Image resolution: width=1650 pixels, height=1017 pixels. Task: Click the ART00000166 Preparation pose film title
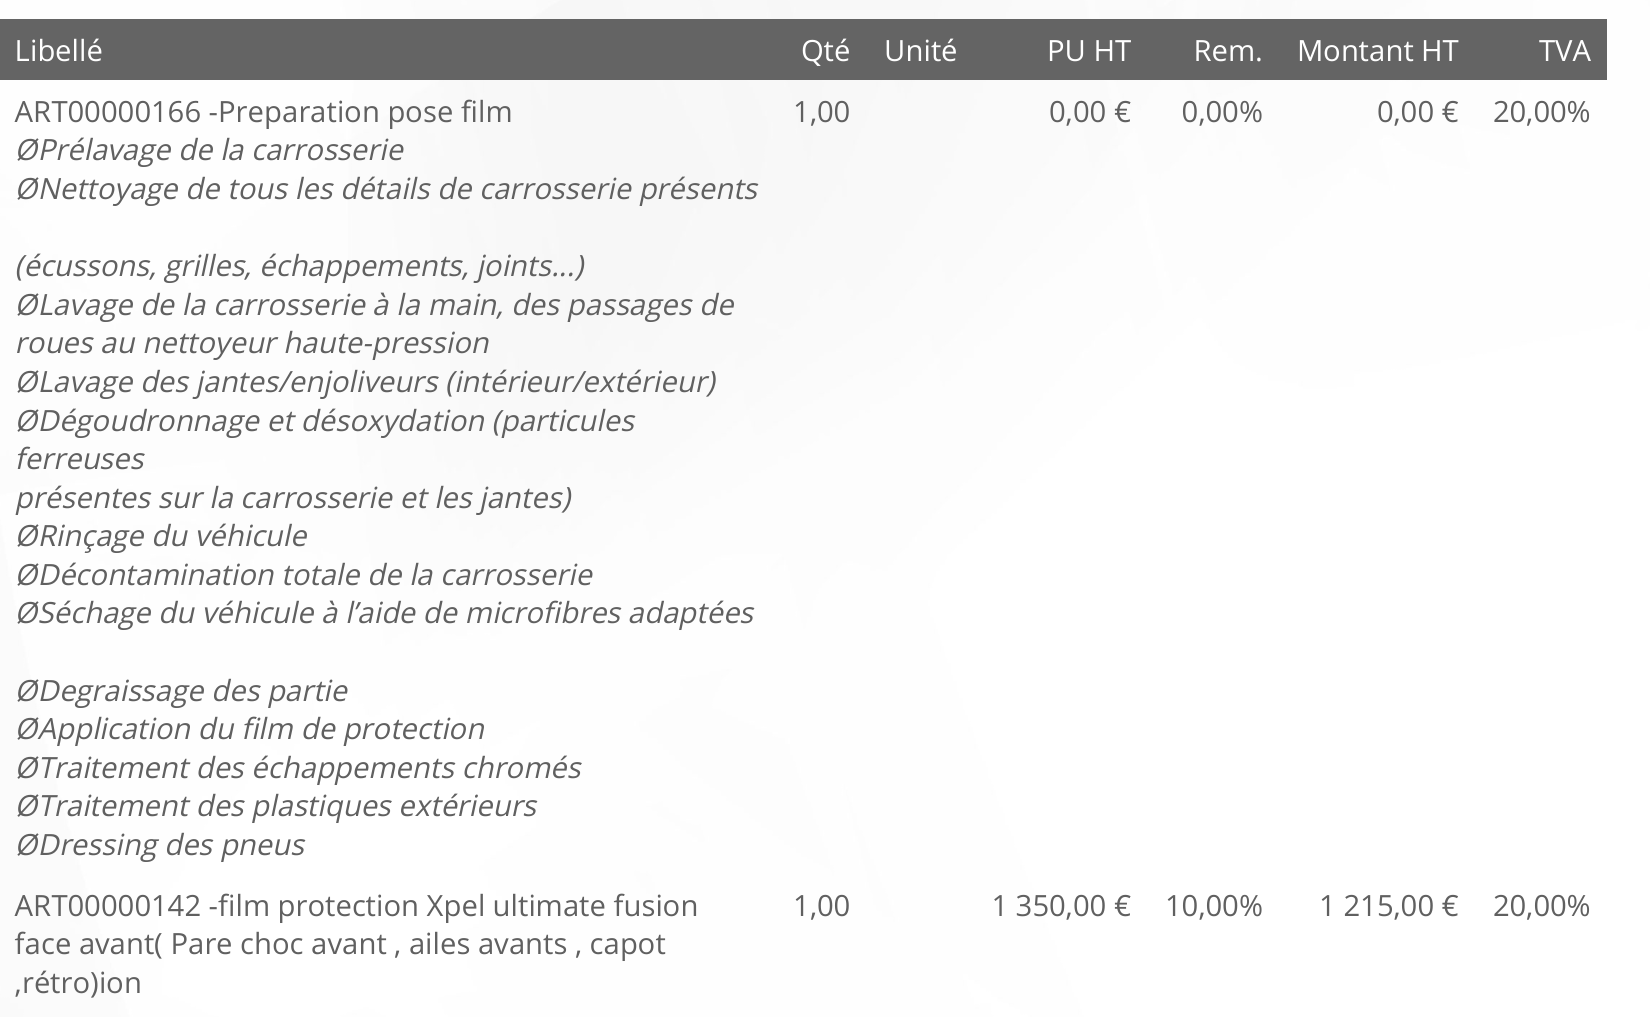pos(263,111)
